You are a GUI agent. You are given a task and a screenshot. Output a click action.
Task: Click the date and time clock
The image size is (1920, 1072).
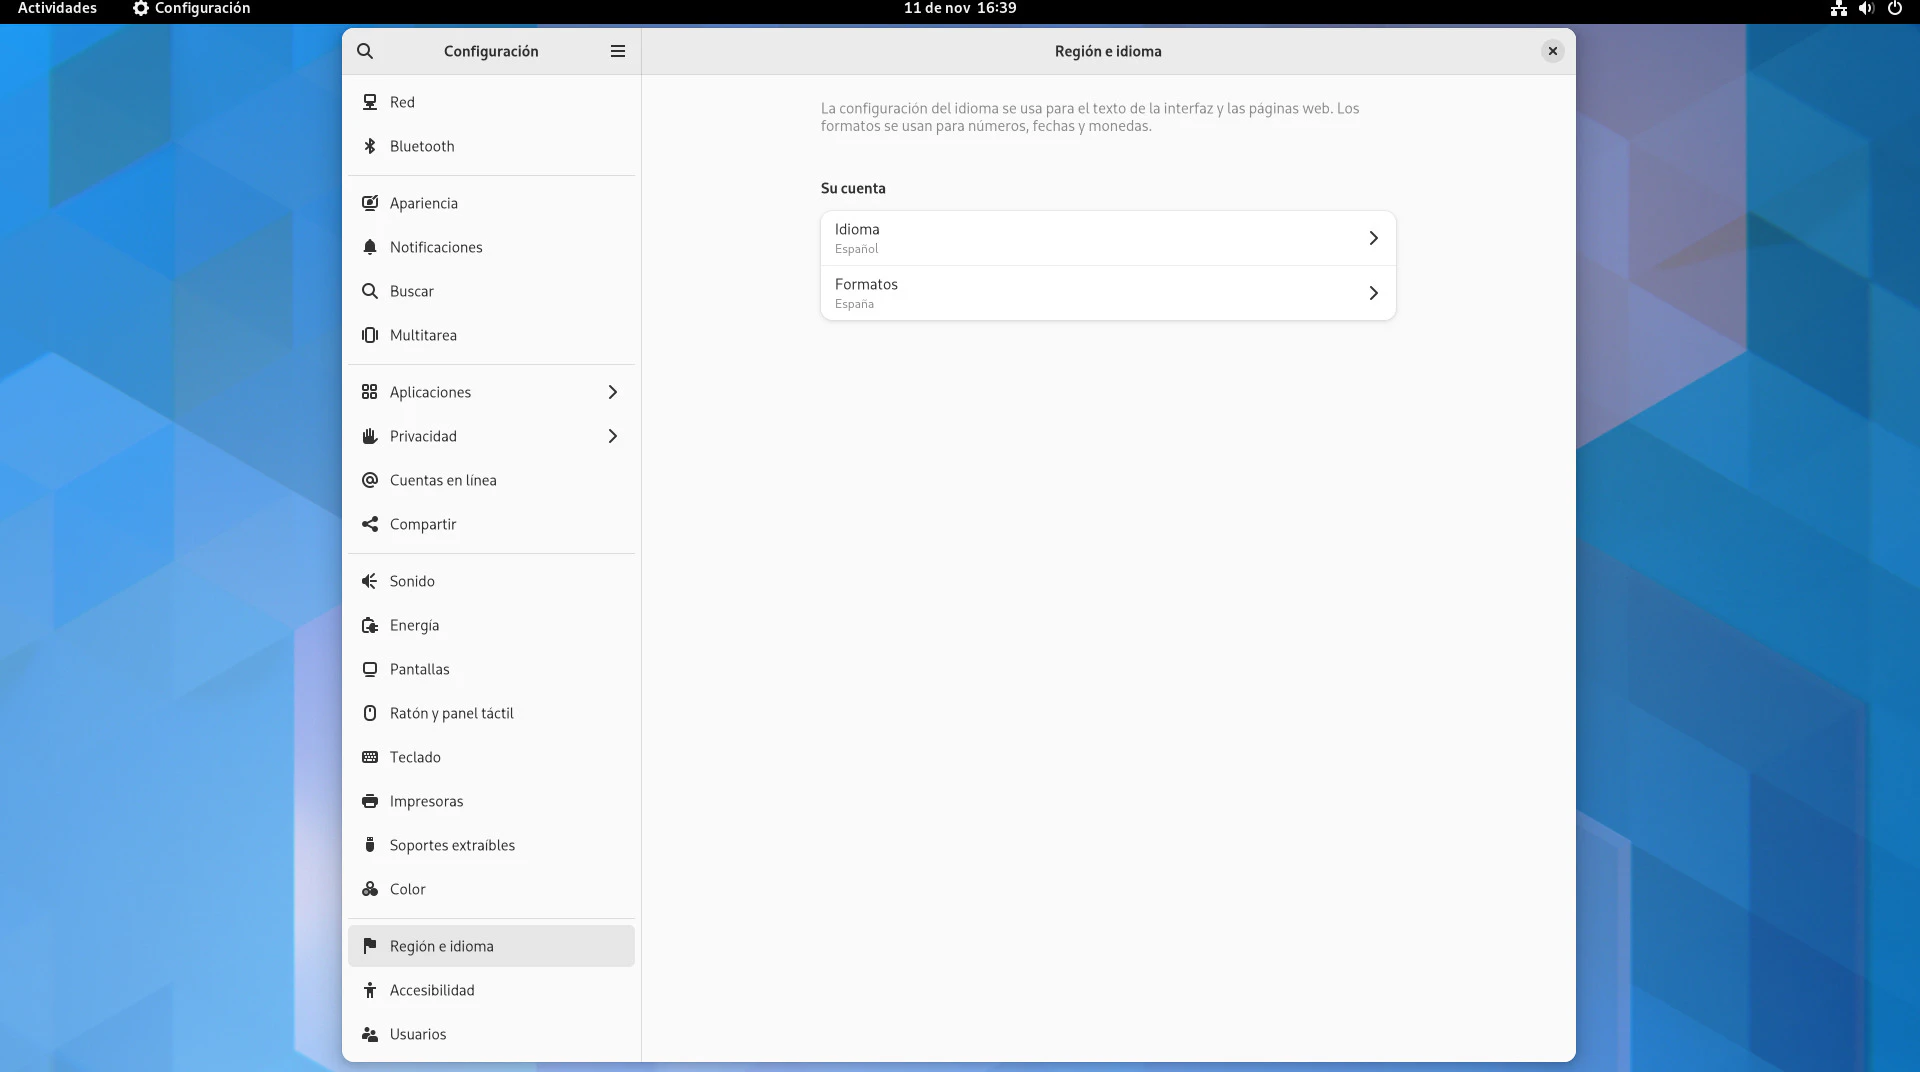959,8
